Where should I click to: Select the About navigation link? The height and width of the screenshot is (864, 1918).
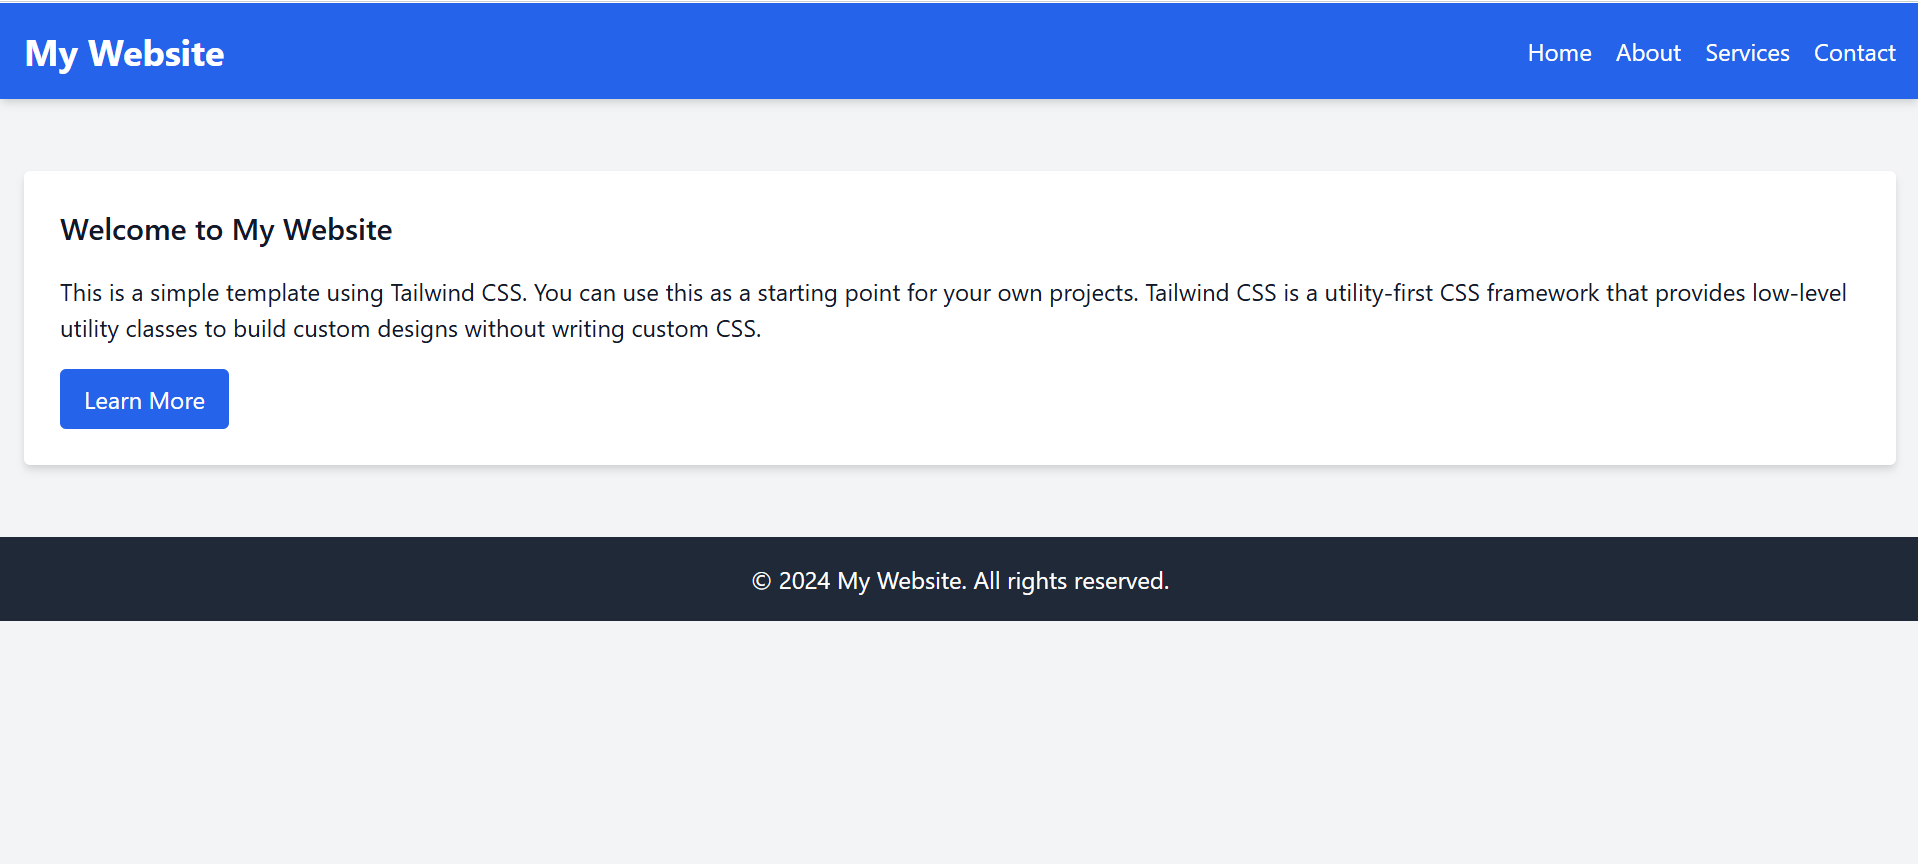(1647, 52)
